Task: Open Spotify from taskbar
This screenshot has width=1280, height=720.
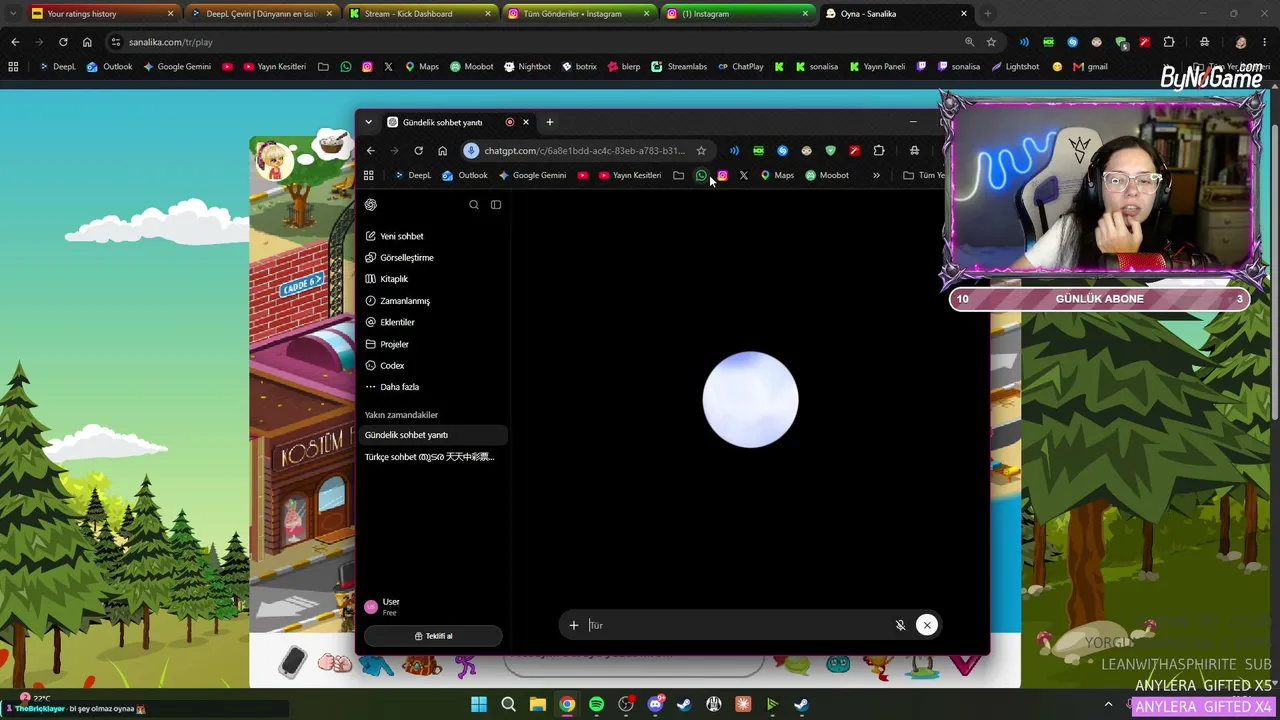Action: point(596,704)
